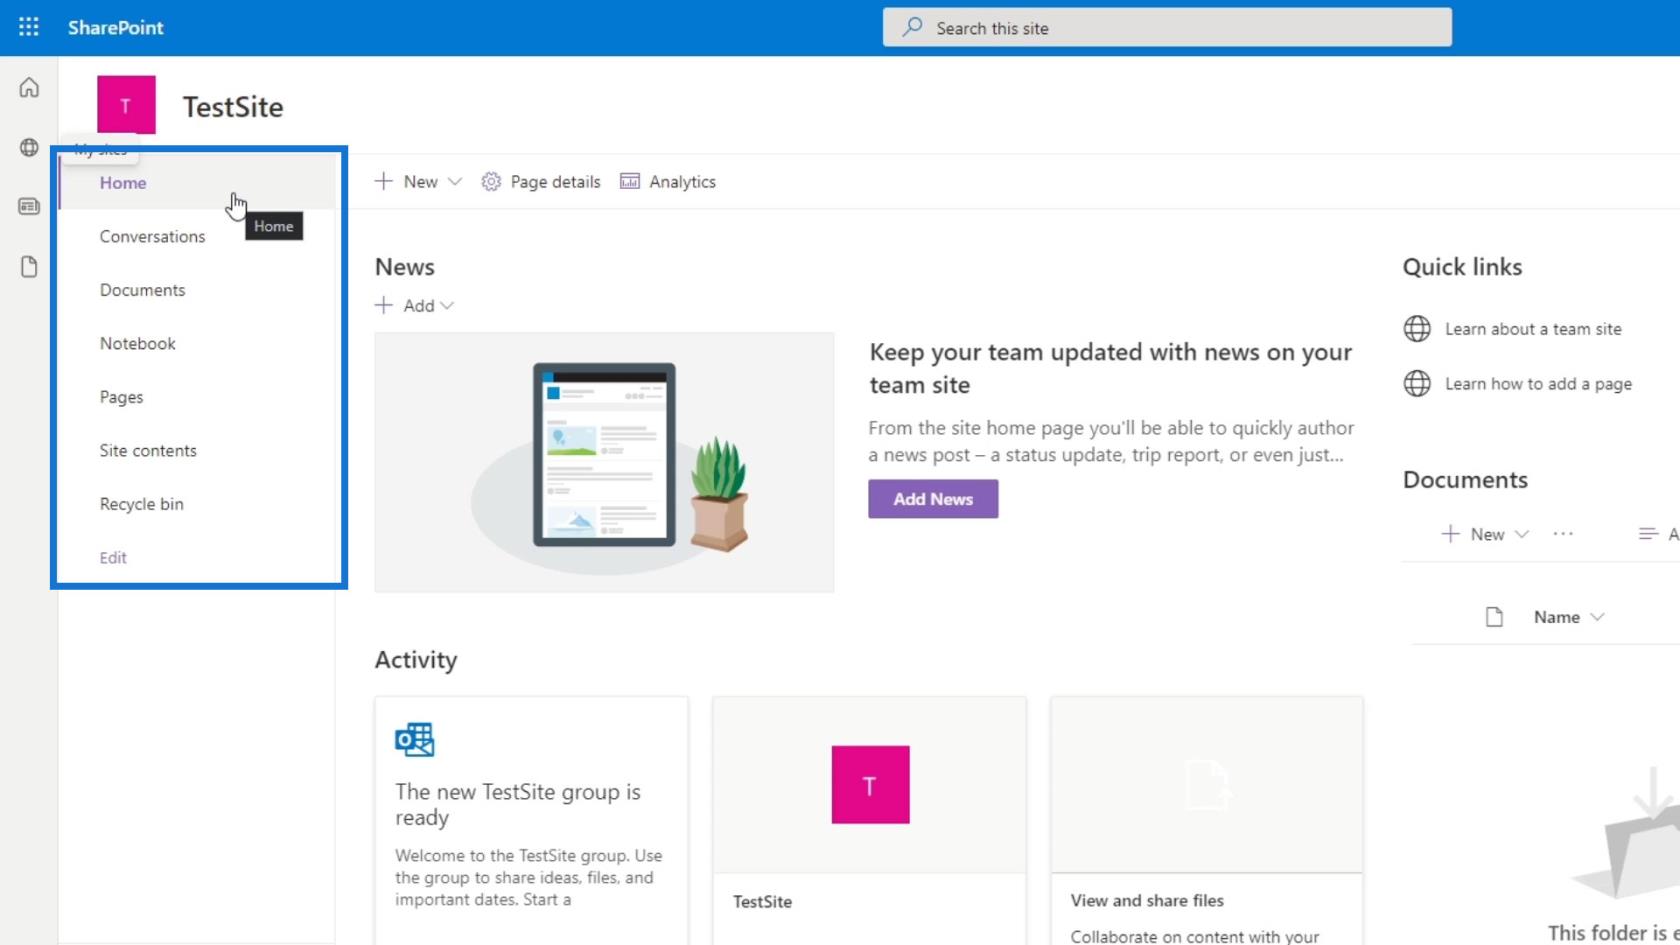Image resolution: width=1680 pixels, height=945 pixels.
Task: Click the plus icon beside New in the command bar
Action: pos(384,181)
